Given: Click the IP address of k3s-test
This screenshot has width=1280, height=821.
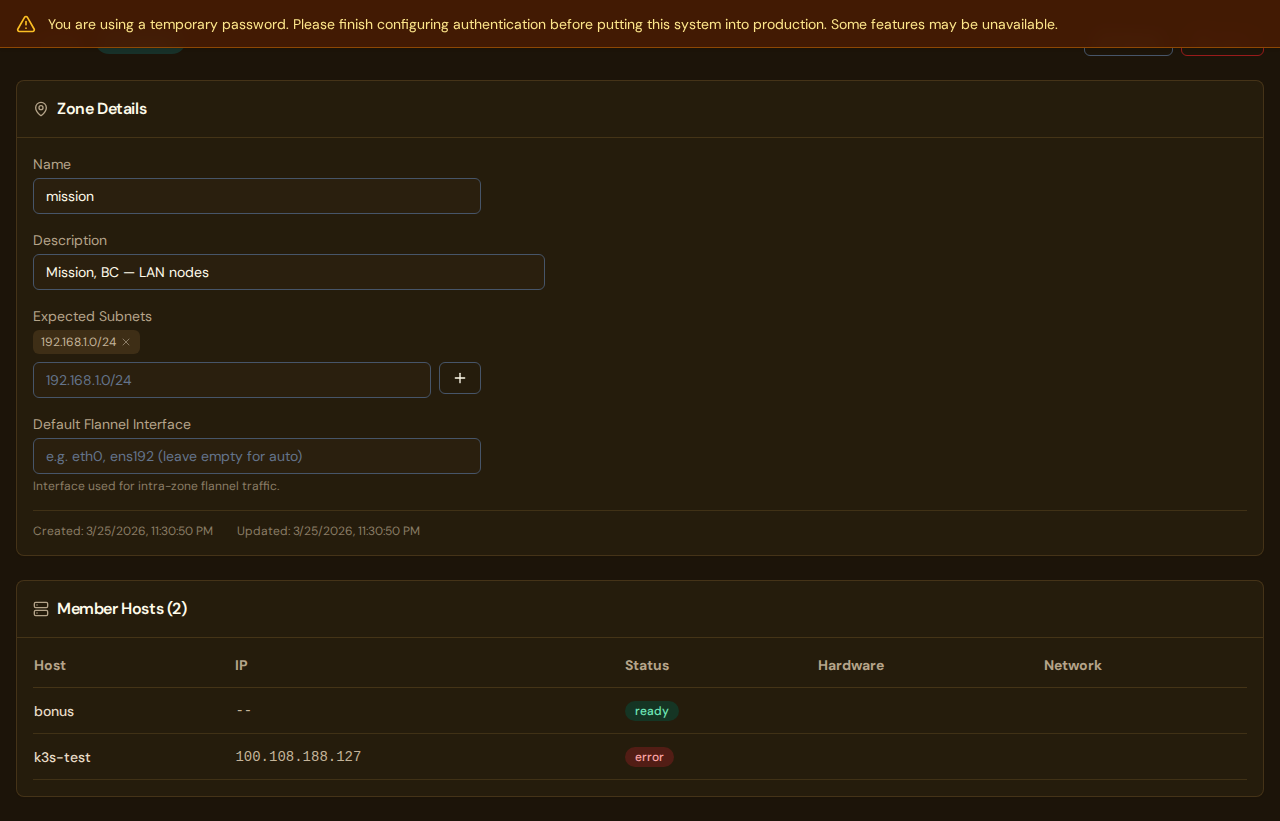Looking at the screenshot, I should 298,756.
